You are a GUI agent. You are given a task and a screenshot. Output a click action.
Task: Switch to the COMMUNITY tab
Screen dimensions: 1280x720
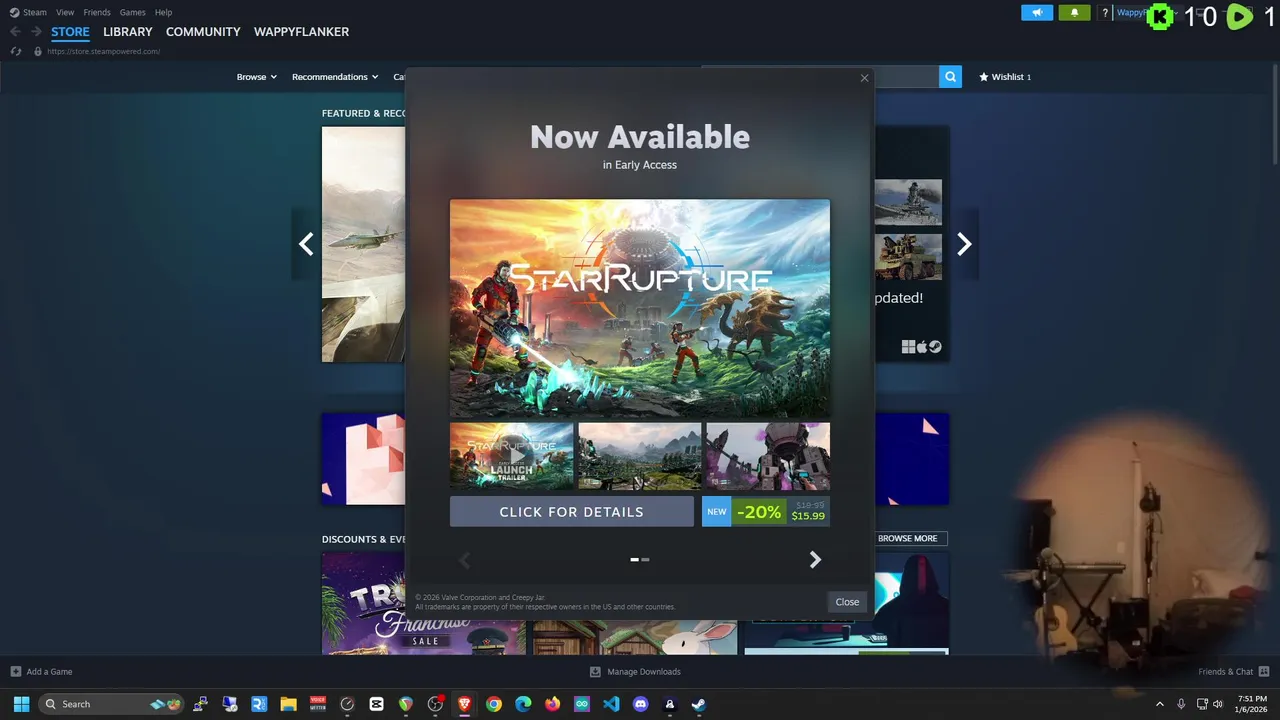click(203, 32)
